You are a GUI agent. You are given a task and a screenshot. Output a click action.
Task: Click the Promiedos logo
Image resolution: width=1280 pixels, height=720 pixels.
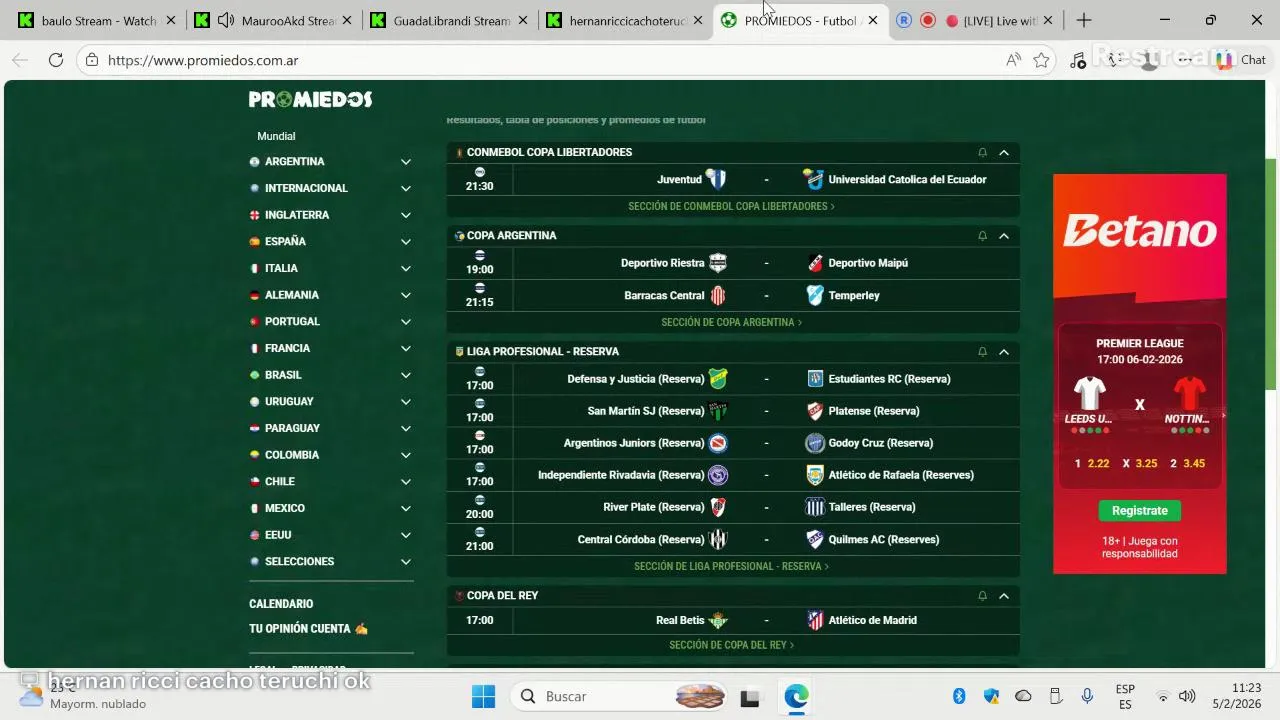pos(310,99)
